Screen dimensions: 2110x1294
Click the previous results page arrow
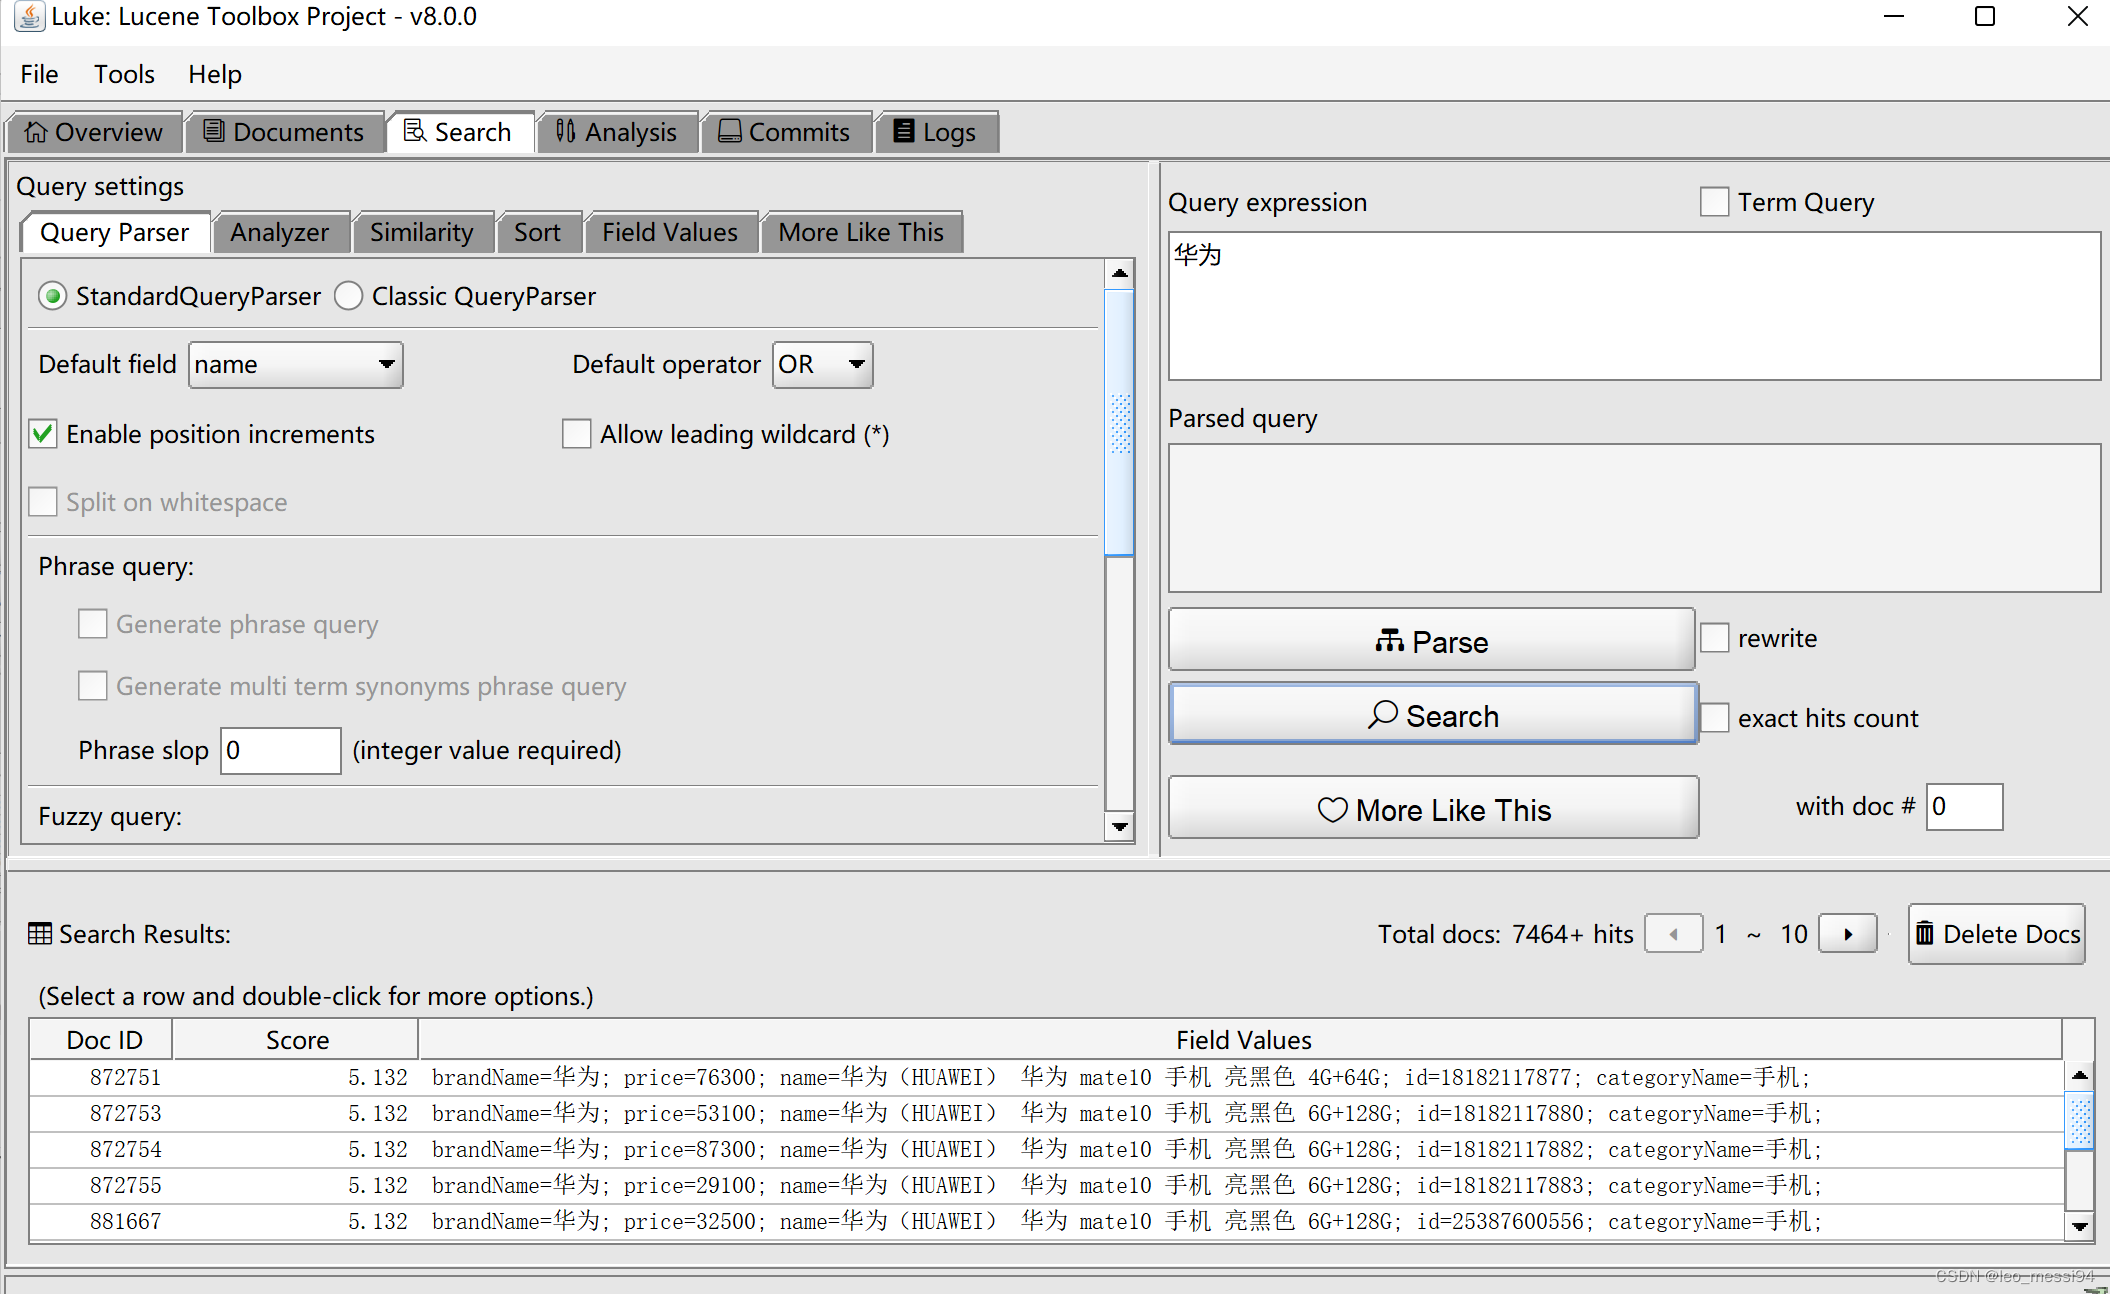pos(1673,934)
